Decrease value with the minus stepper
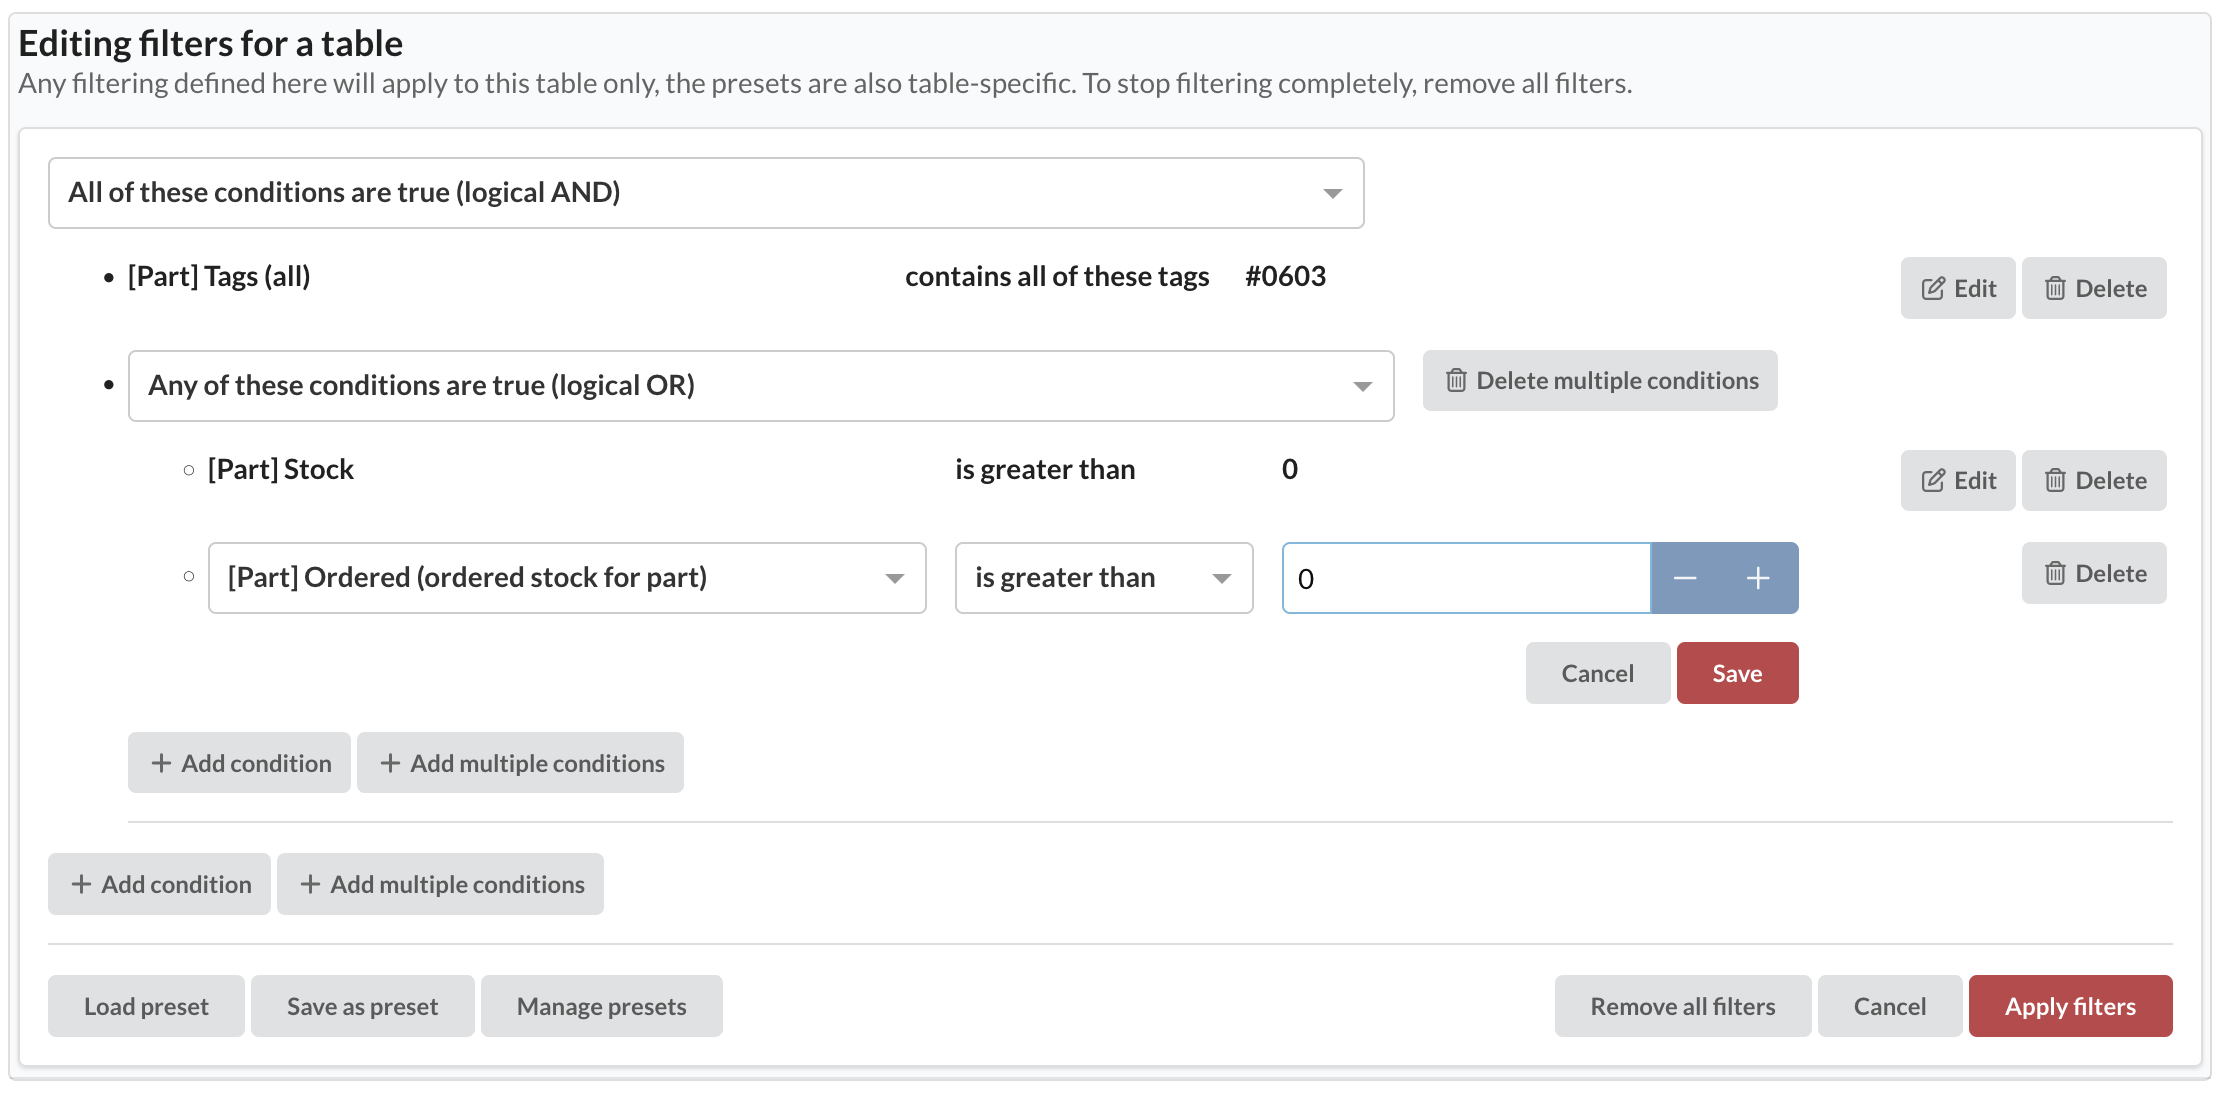This screenshot has height=1098, width=2220. [x=1686, y=578]
